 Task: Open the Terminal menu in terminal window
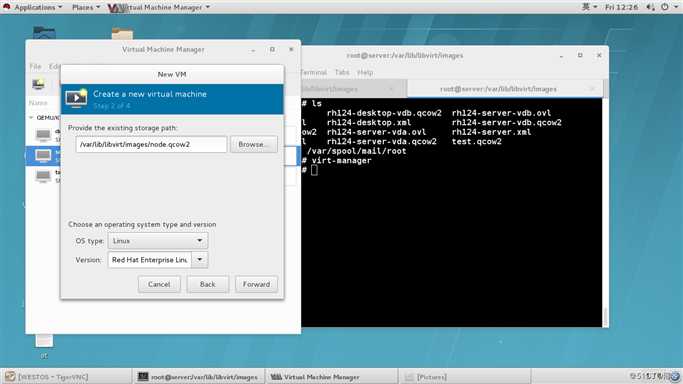tap(313, 72)
